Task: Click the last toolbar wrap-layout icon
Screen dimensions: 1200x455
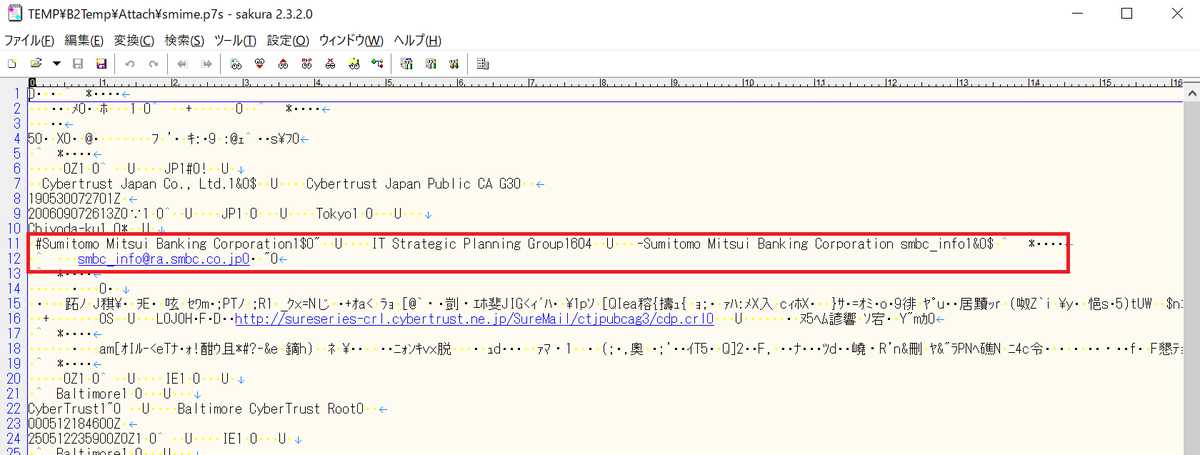Action: click(482, 63)
